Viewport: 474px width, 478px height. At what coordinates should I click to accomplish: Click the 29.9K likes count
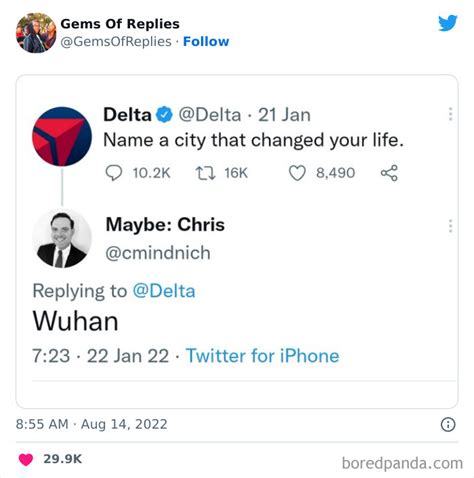62,459
